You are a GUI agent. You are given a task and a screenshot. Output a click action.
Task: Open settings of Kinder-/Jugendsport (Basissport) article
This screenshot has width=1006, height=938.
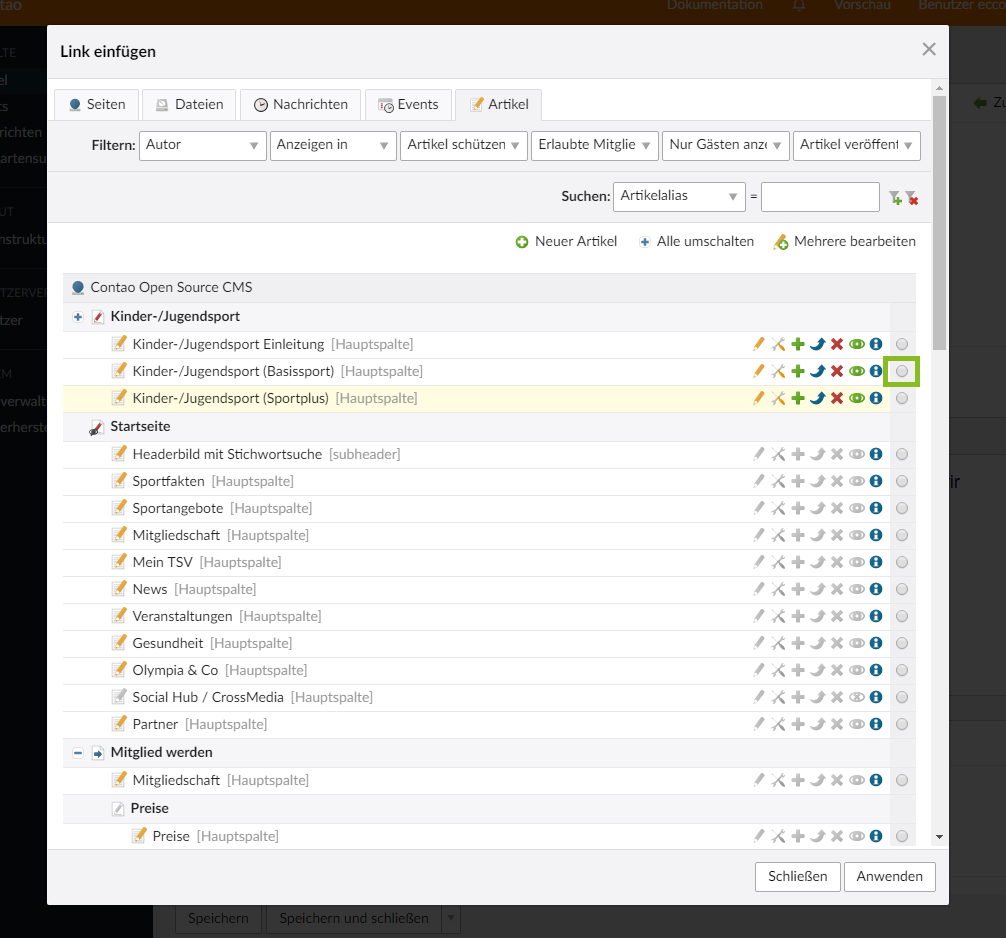(778, 371)
